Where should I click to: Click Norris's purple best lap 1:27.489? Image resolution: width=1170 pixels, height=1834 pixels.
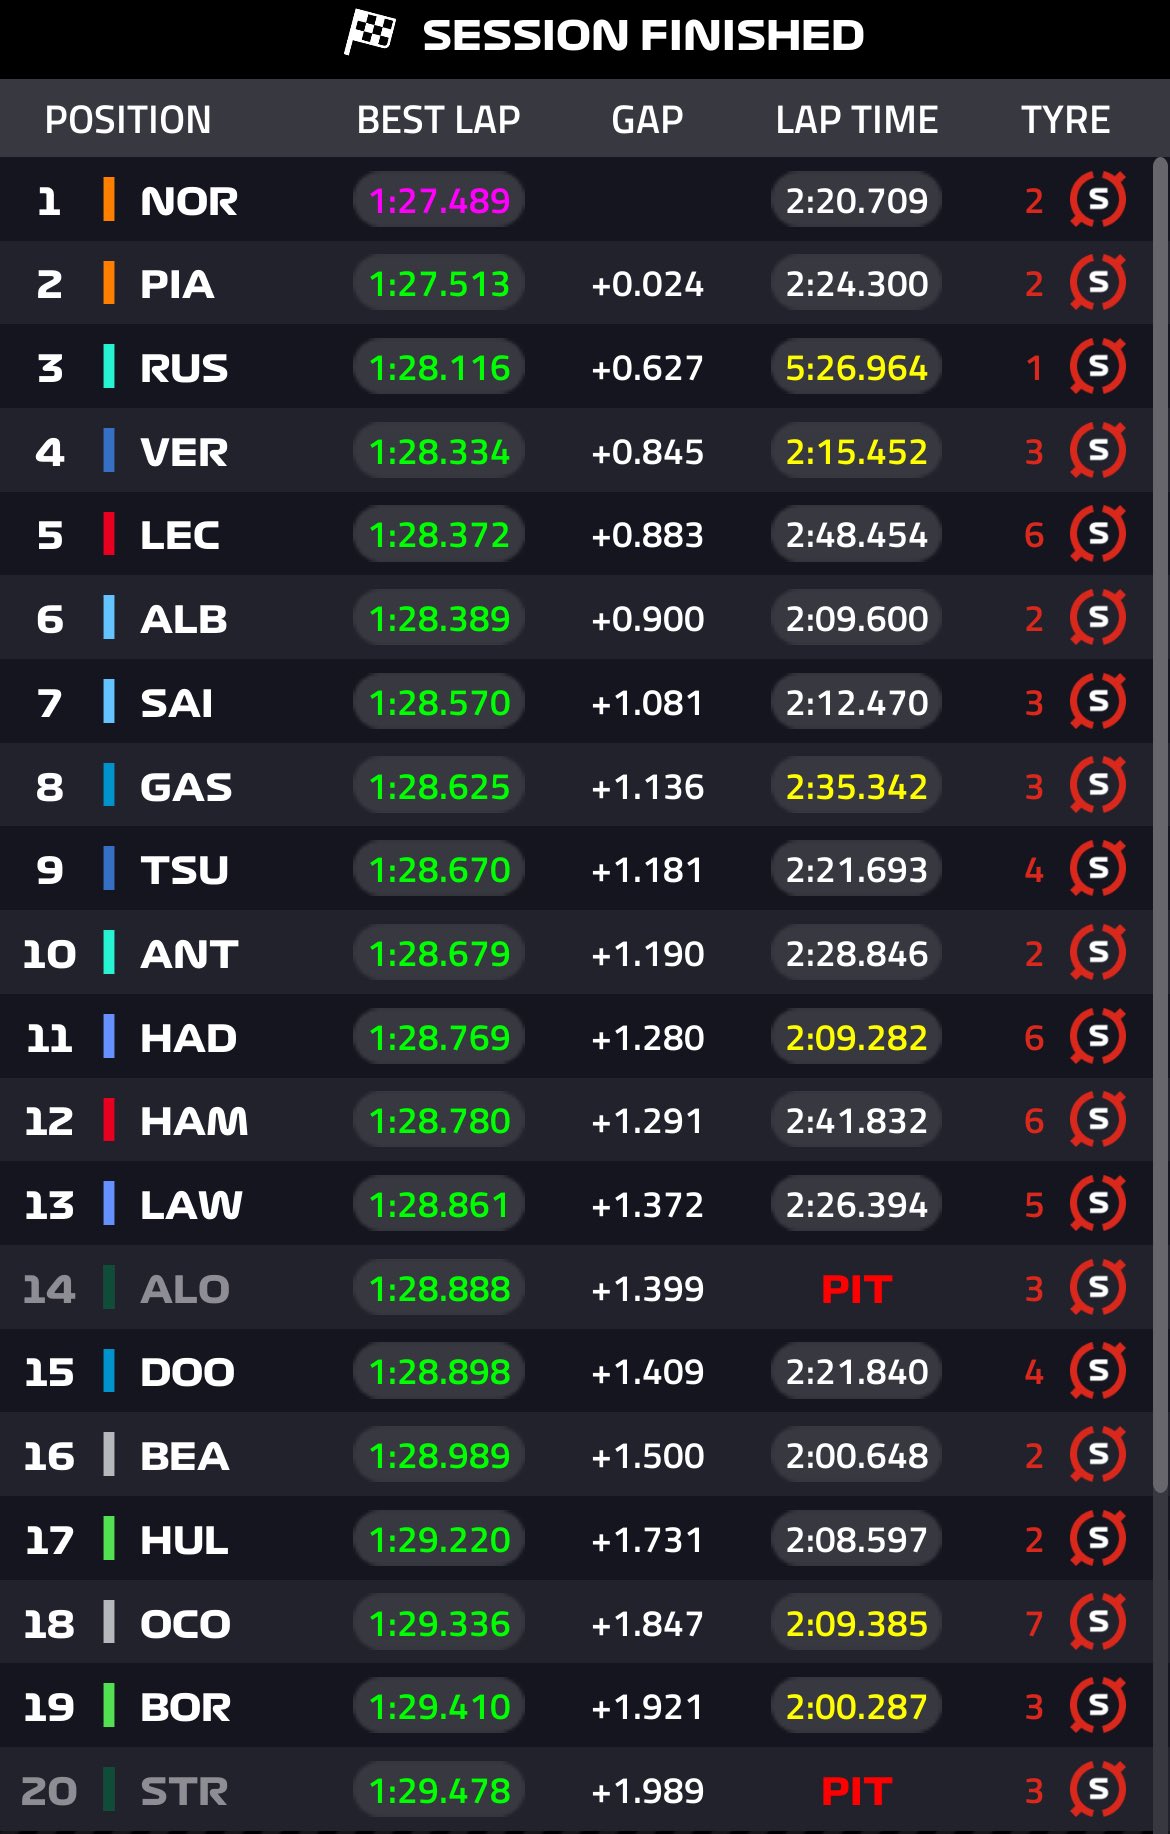click(x=439, y=201)
